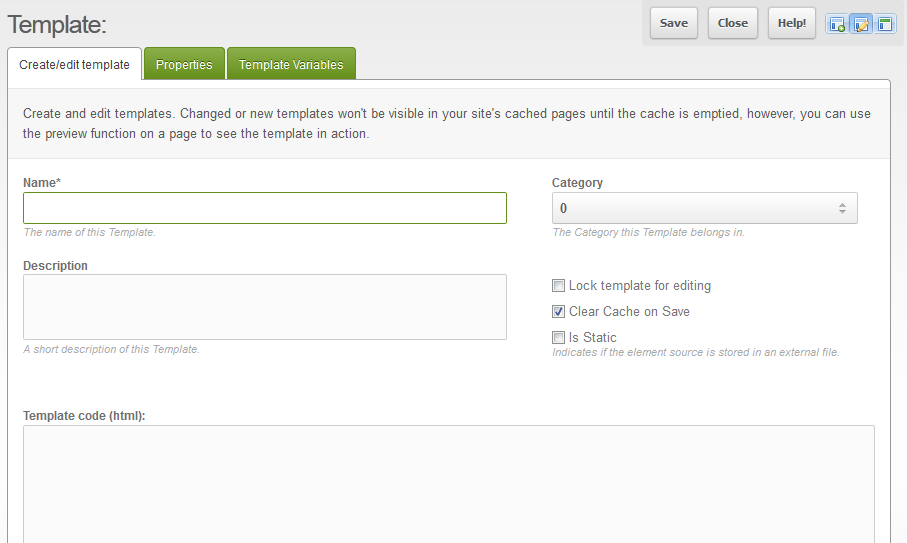Click into the Template code (html) editor
907x543 pixels.
tap(448, 484)
